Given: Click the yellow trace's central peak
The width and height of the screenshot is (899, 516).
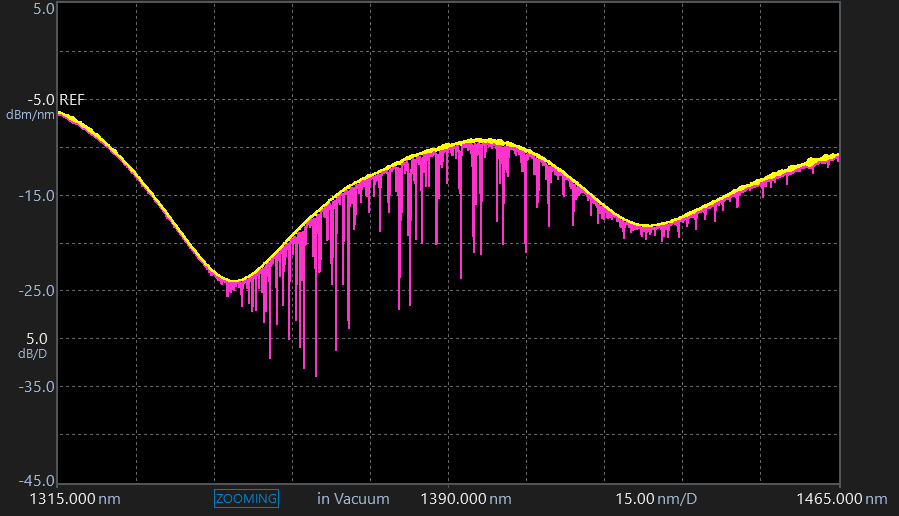Looking at the screenshot, I should point(482,141).
